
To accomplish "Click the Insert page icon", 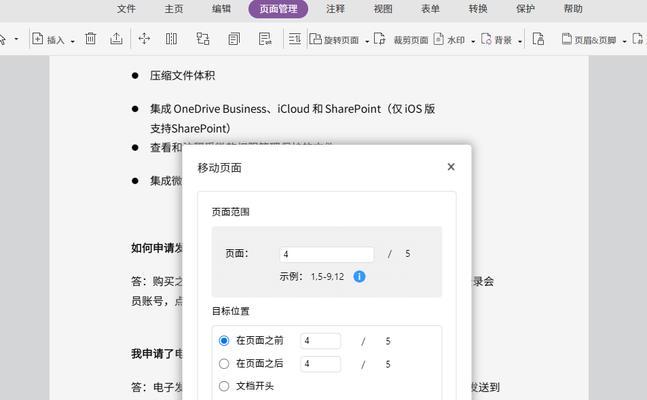I will pos(38,39).
